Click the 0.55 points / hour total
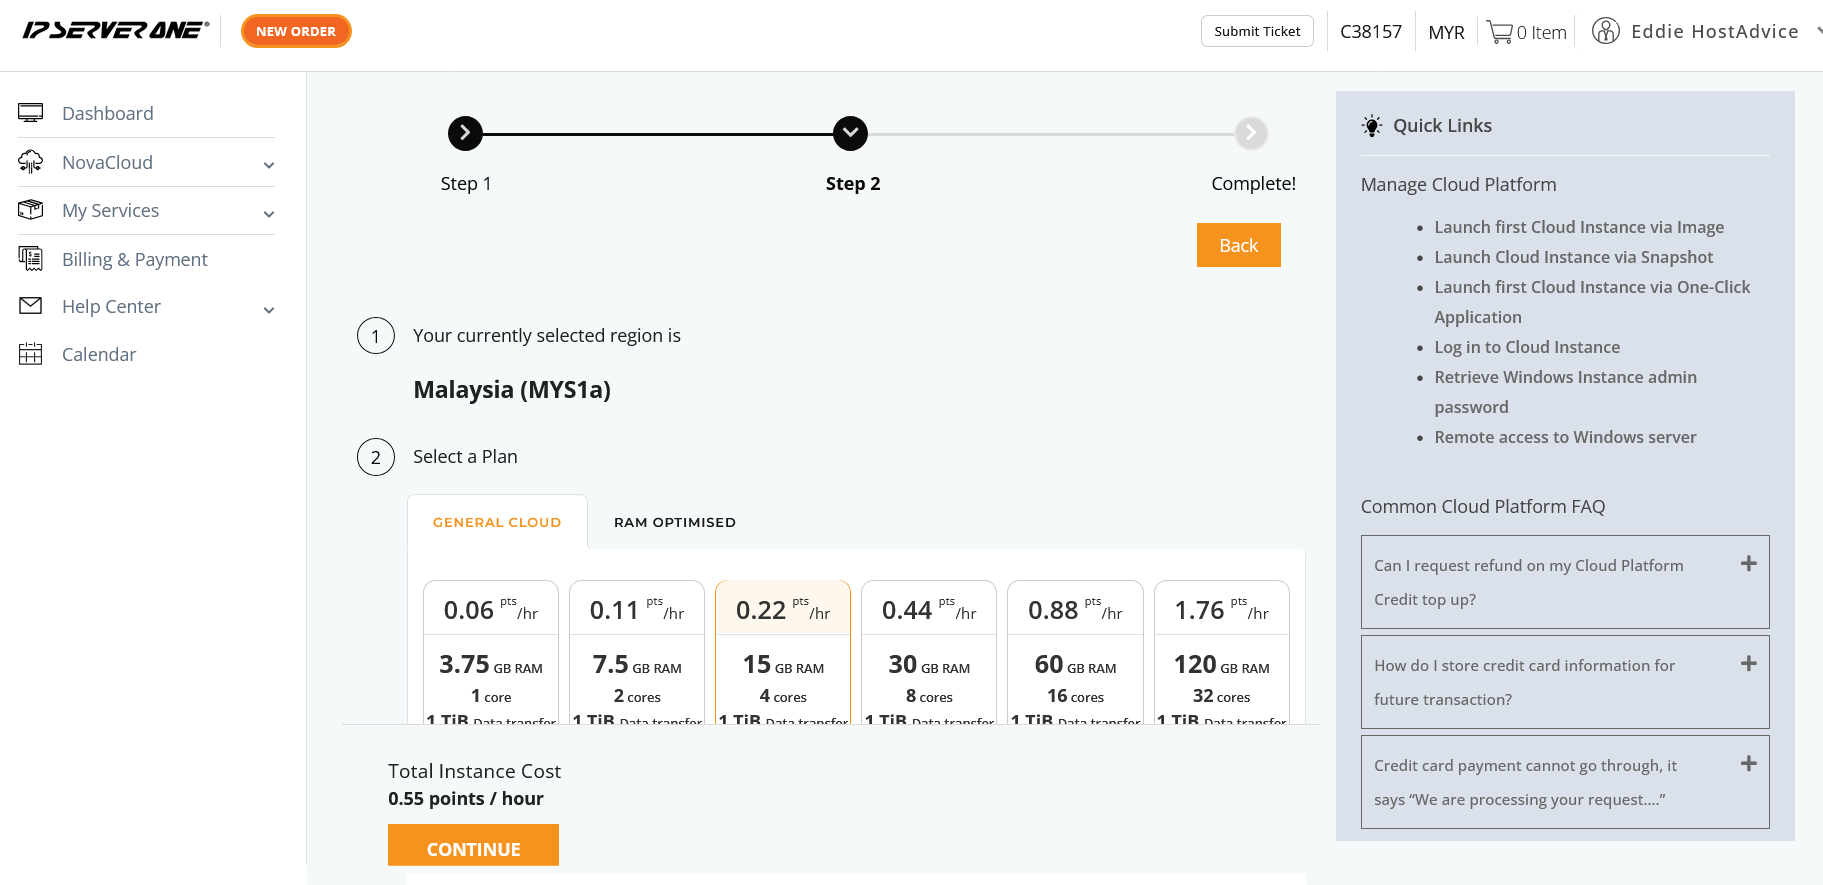This screenshot has height=885, width=1823. click(466, 798)
